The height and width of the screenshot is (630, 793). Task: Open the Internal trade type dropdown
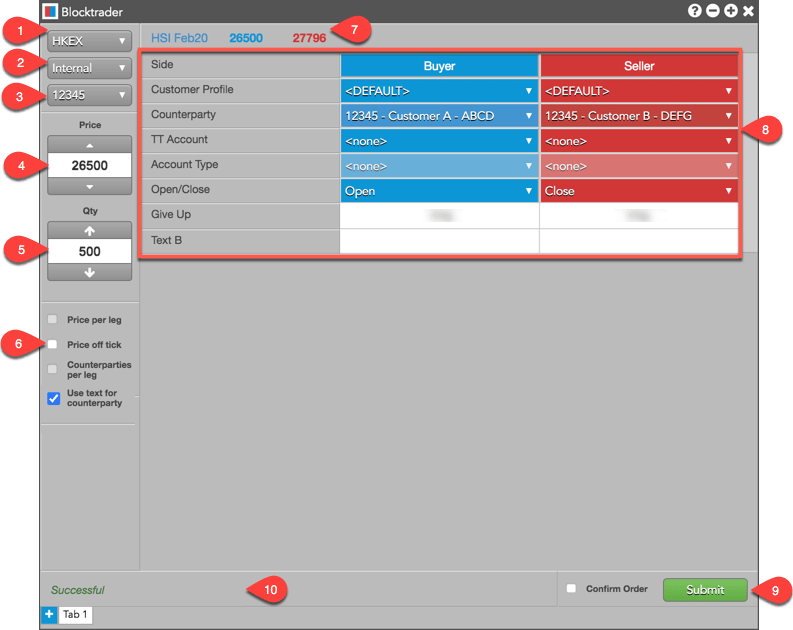coord(90,68)
